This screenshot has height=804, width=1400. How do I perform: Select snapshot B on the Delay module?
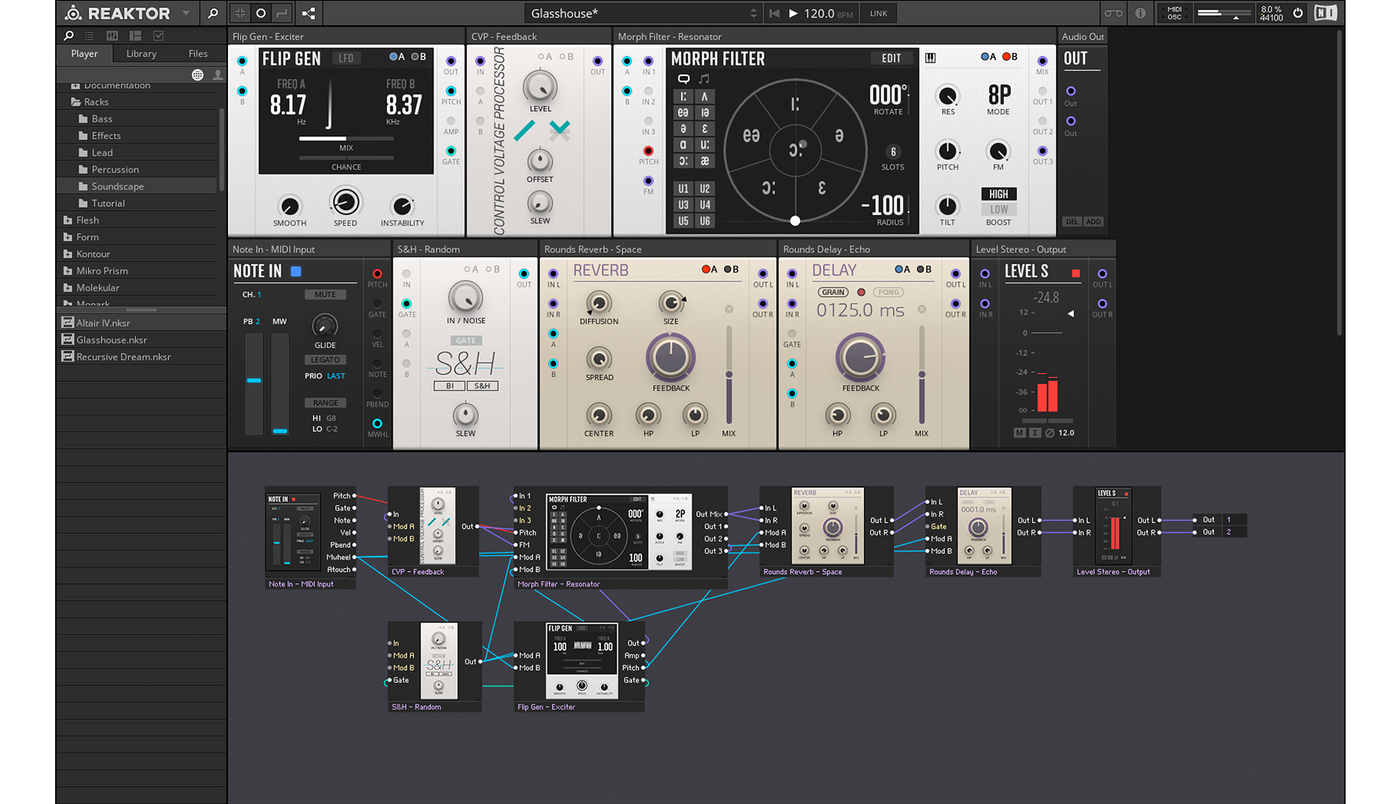pos(923,269)
